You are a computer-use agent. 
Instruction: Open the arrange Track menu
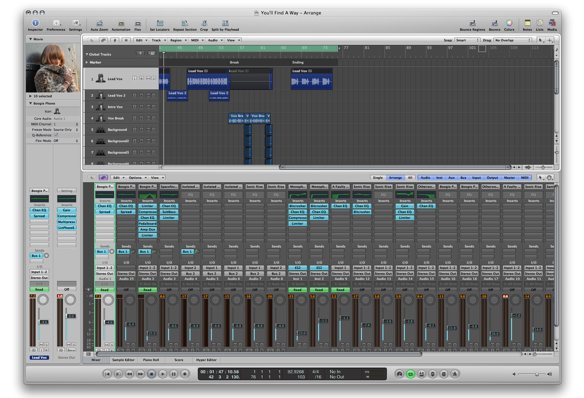pos(158,40)
